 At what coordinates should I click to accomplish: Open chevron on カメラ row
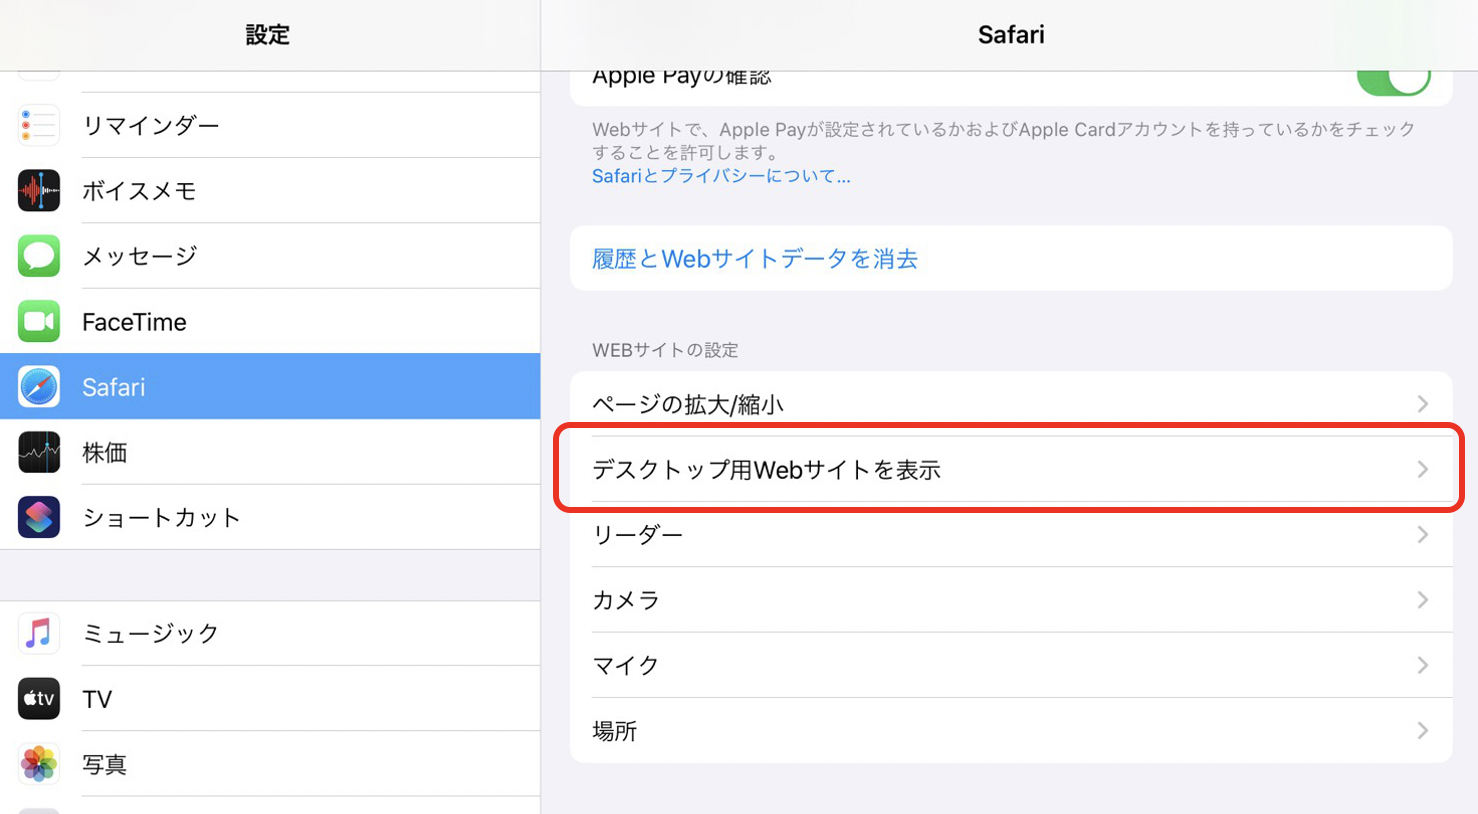[x=1422, y=600]
